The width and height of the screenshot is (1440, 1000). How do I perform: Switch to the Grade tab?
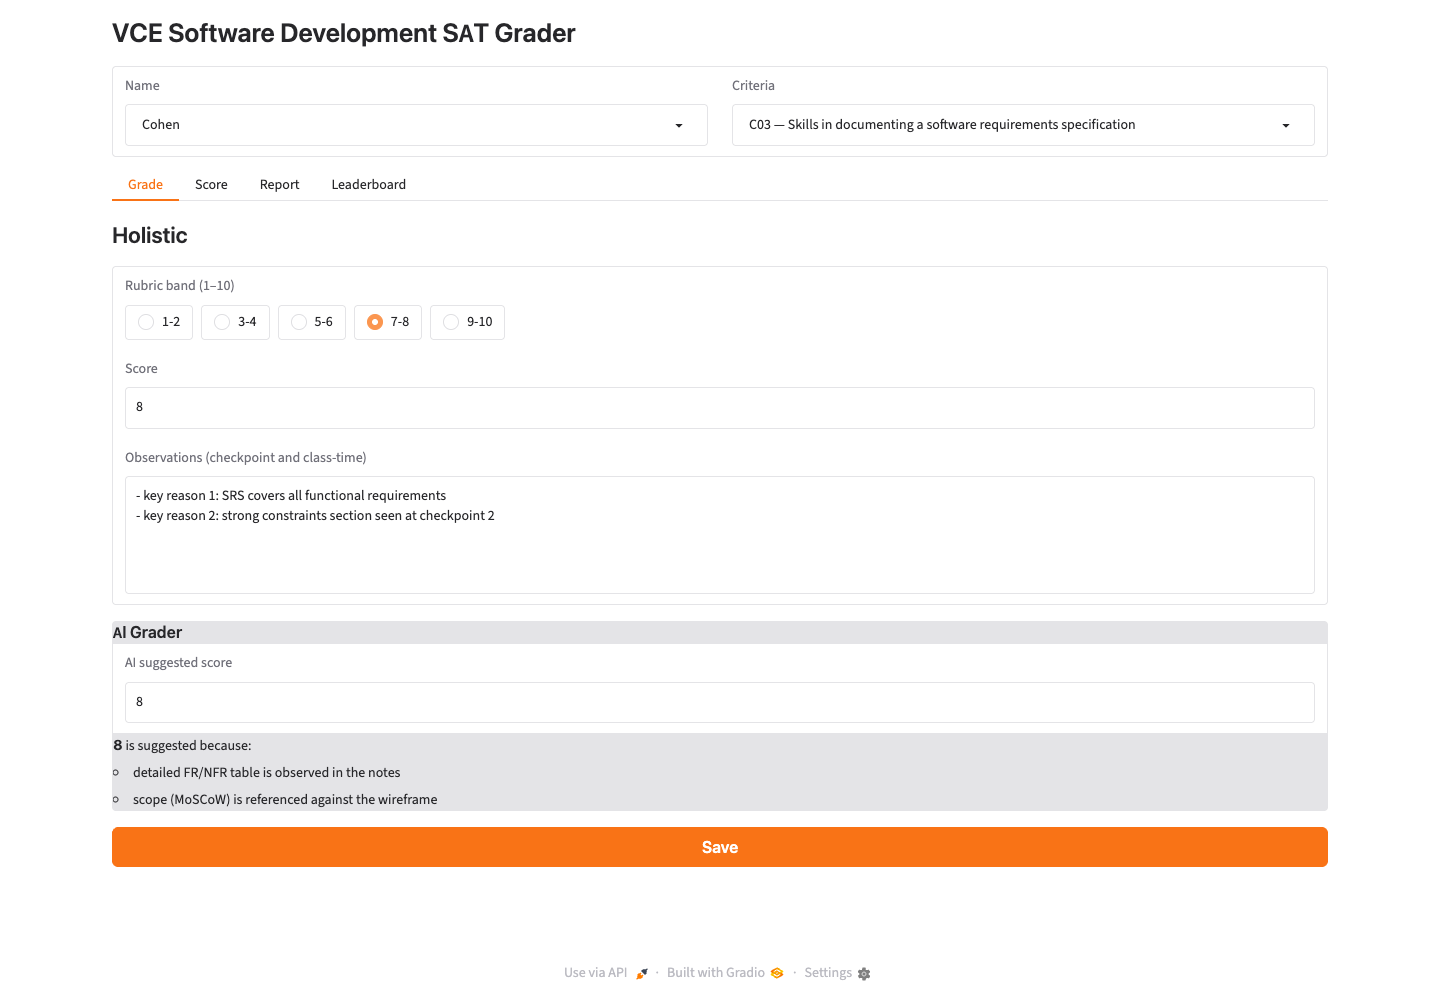pyautogui.click(x=145, y=185)
